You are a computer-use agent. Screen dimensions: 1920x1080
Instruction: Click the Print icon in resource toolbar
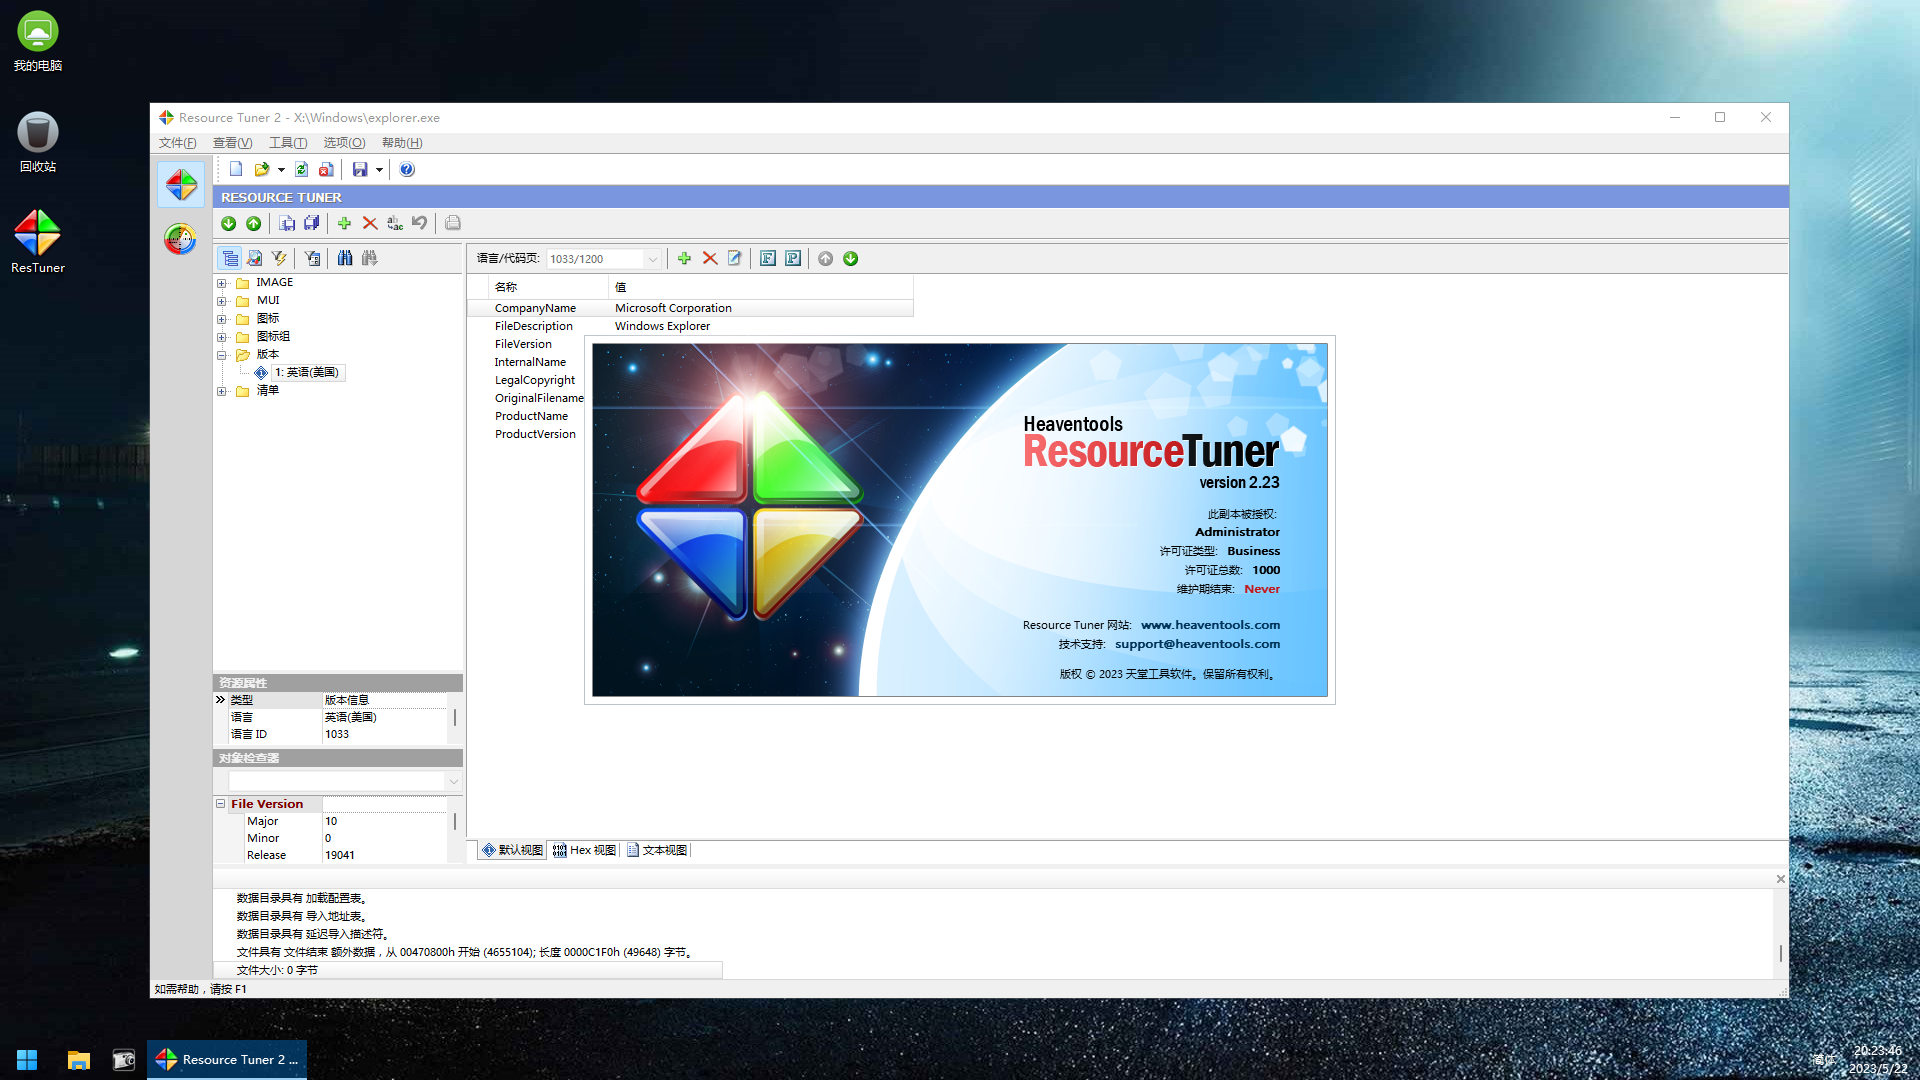[453, 223]
